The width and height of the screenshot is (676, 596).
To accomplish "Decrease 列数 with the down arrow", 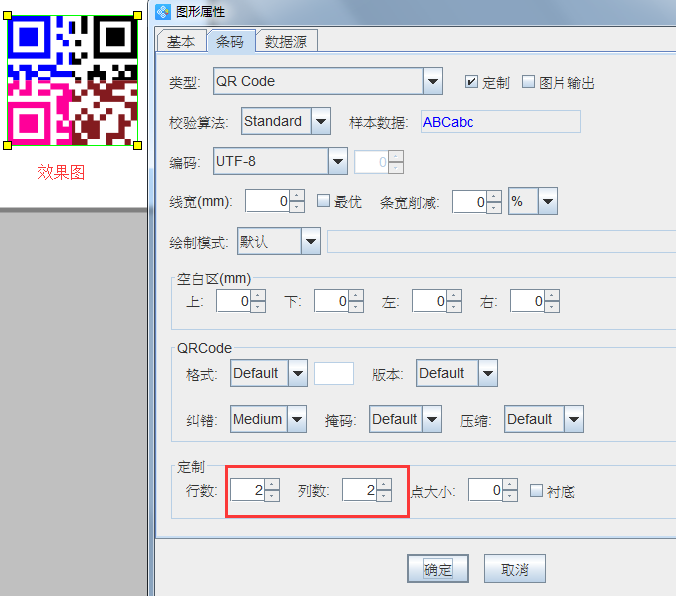I will pos(384,496).
